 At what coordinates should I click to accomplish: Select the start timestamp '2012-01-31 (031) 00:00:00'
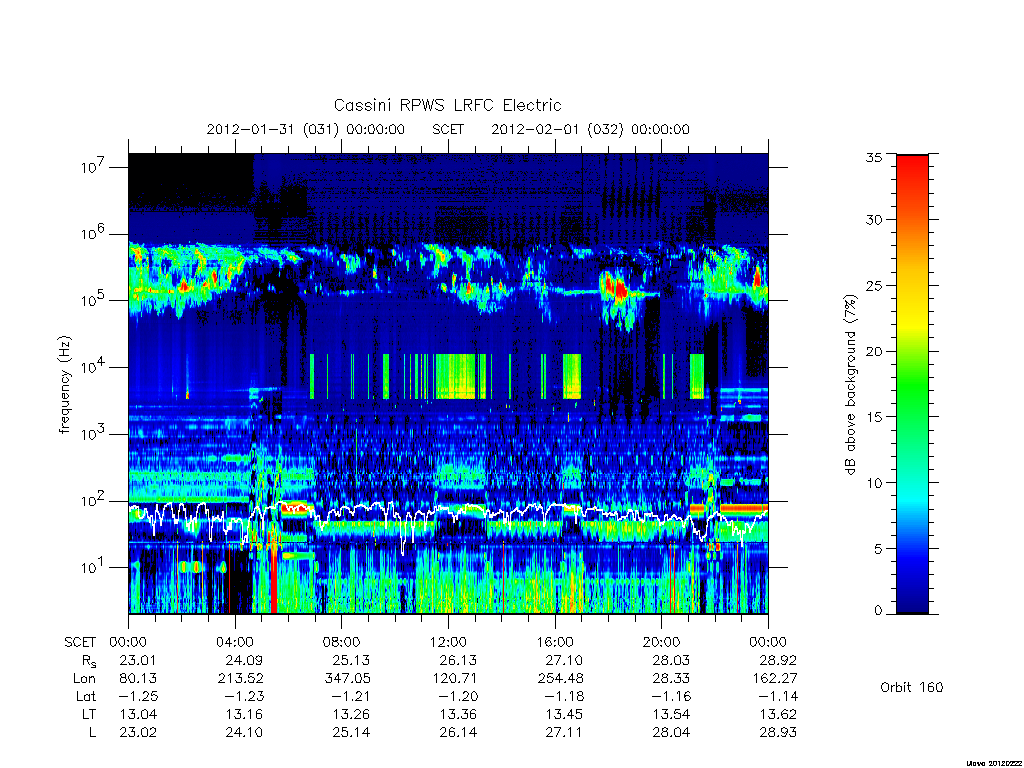pos(306,129)
